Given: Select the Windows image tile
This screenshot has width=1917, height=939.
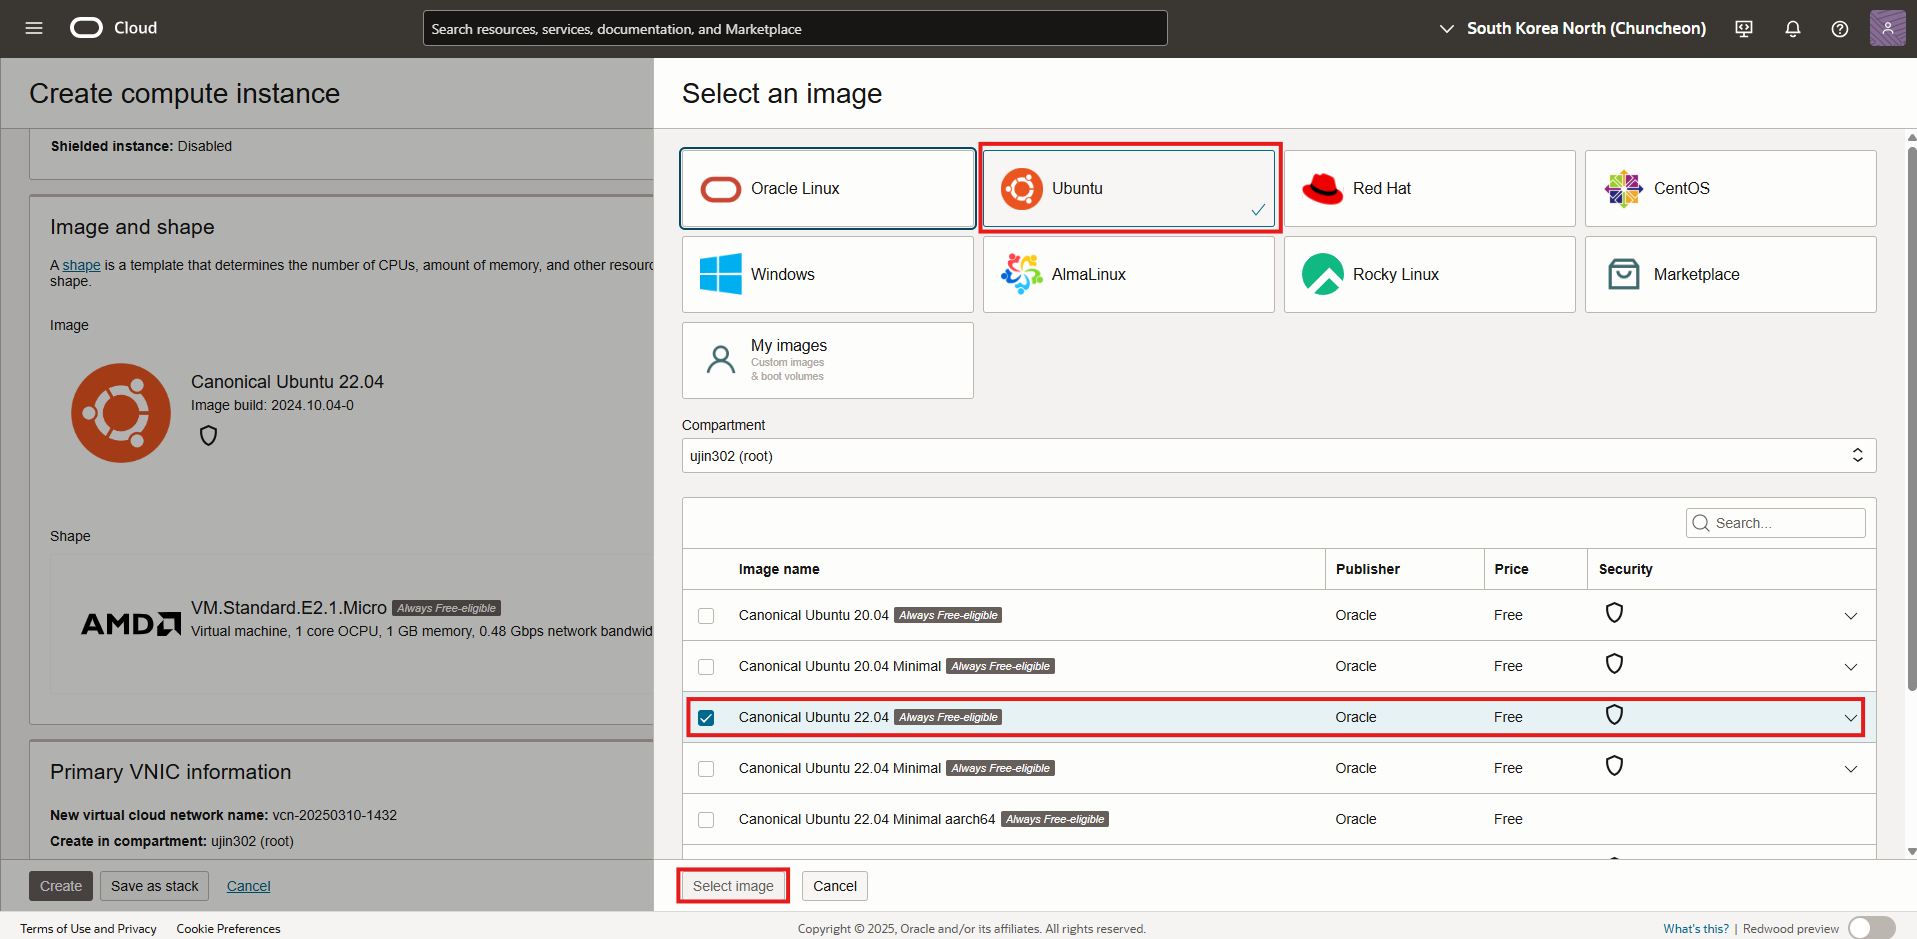Looking at the screenshot, I should [828, 274].
